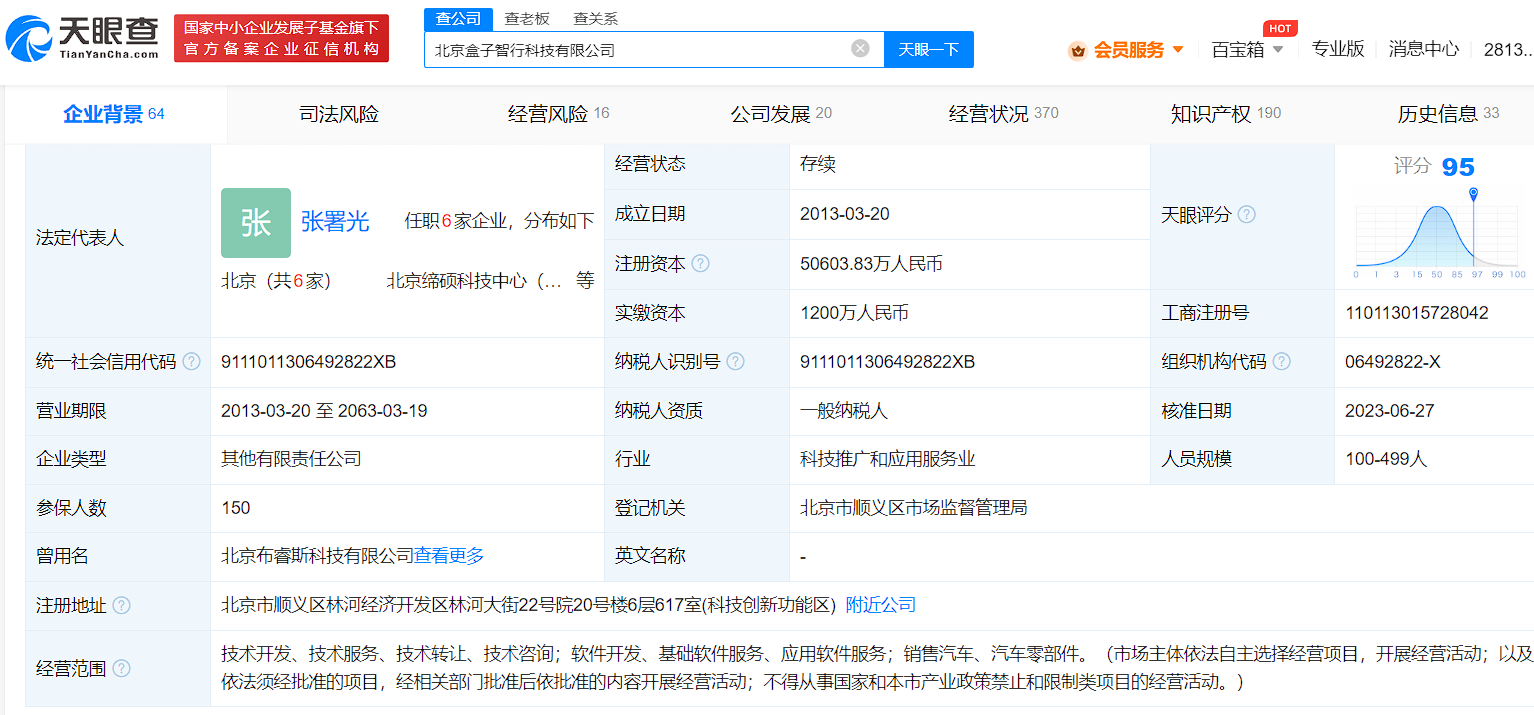Viewport: 1534px width, 715px height.
Task: Switch to the 知识产权 tab
Action: click(1225, 114)
